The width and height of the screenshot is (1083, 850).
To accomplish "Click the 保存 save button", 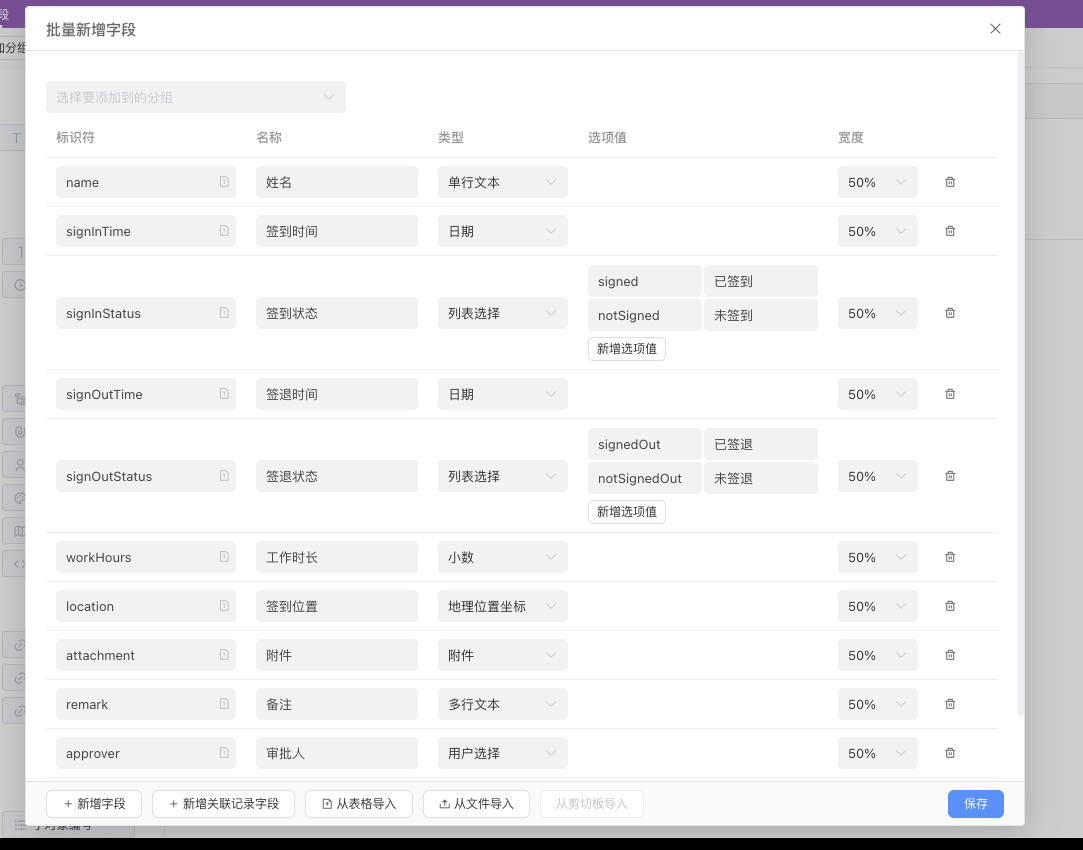I will click(x=975, y=804).
